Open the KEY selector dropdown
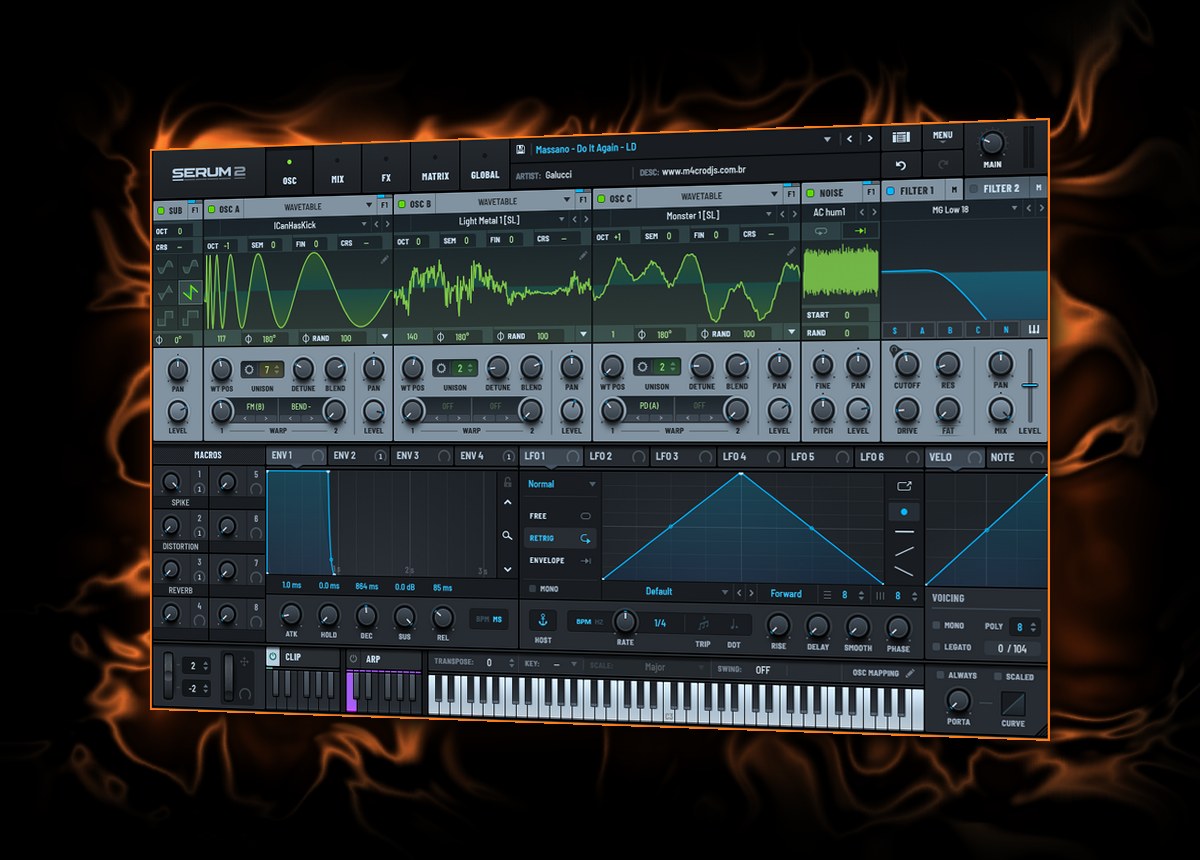The image size is (1200, 860). tap(556, 664)
